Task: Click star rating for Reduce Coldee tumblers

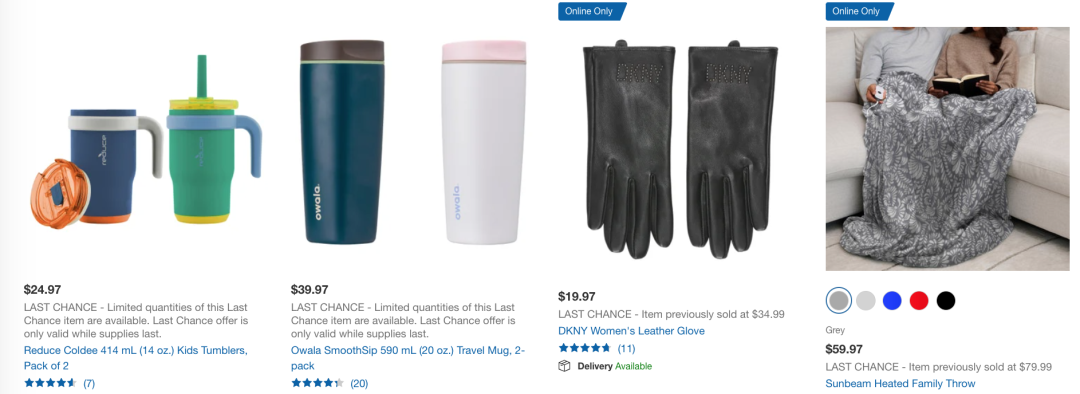Action: (50, 383)
